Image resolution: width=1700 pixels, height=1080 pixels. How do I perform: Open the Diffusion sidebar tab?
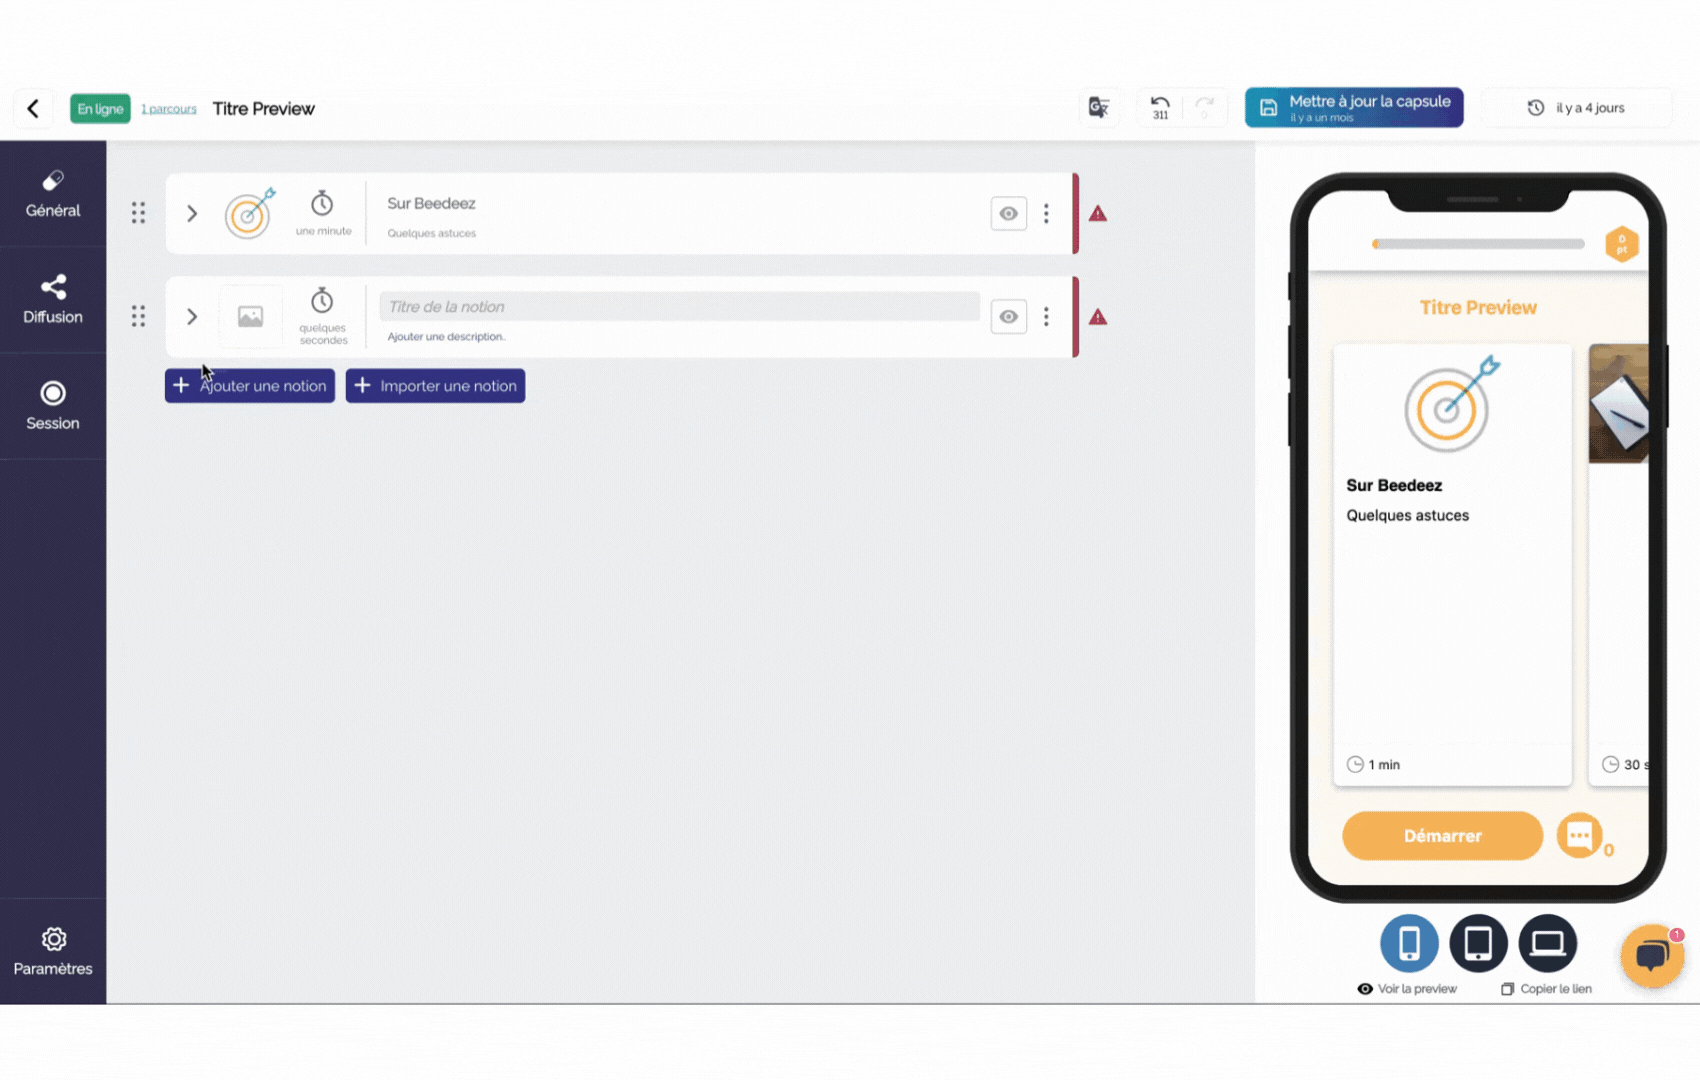pyautogui.click(x=53, y=300)
